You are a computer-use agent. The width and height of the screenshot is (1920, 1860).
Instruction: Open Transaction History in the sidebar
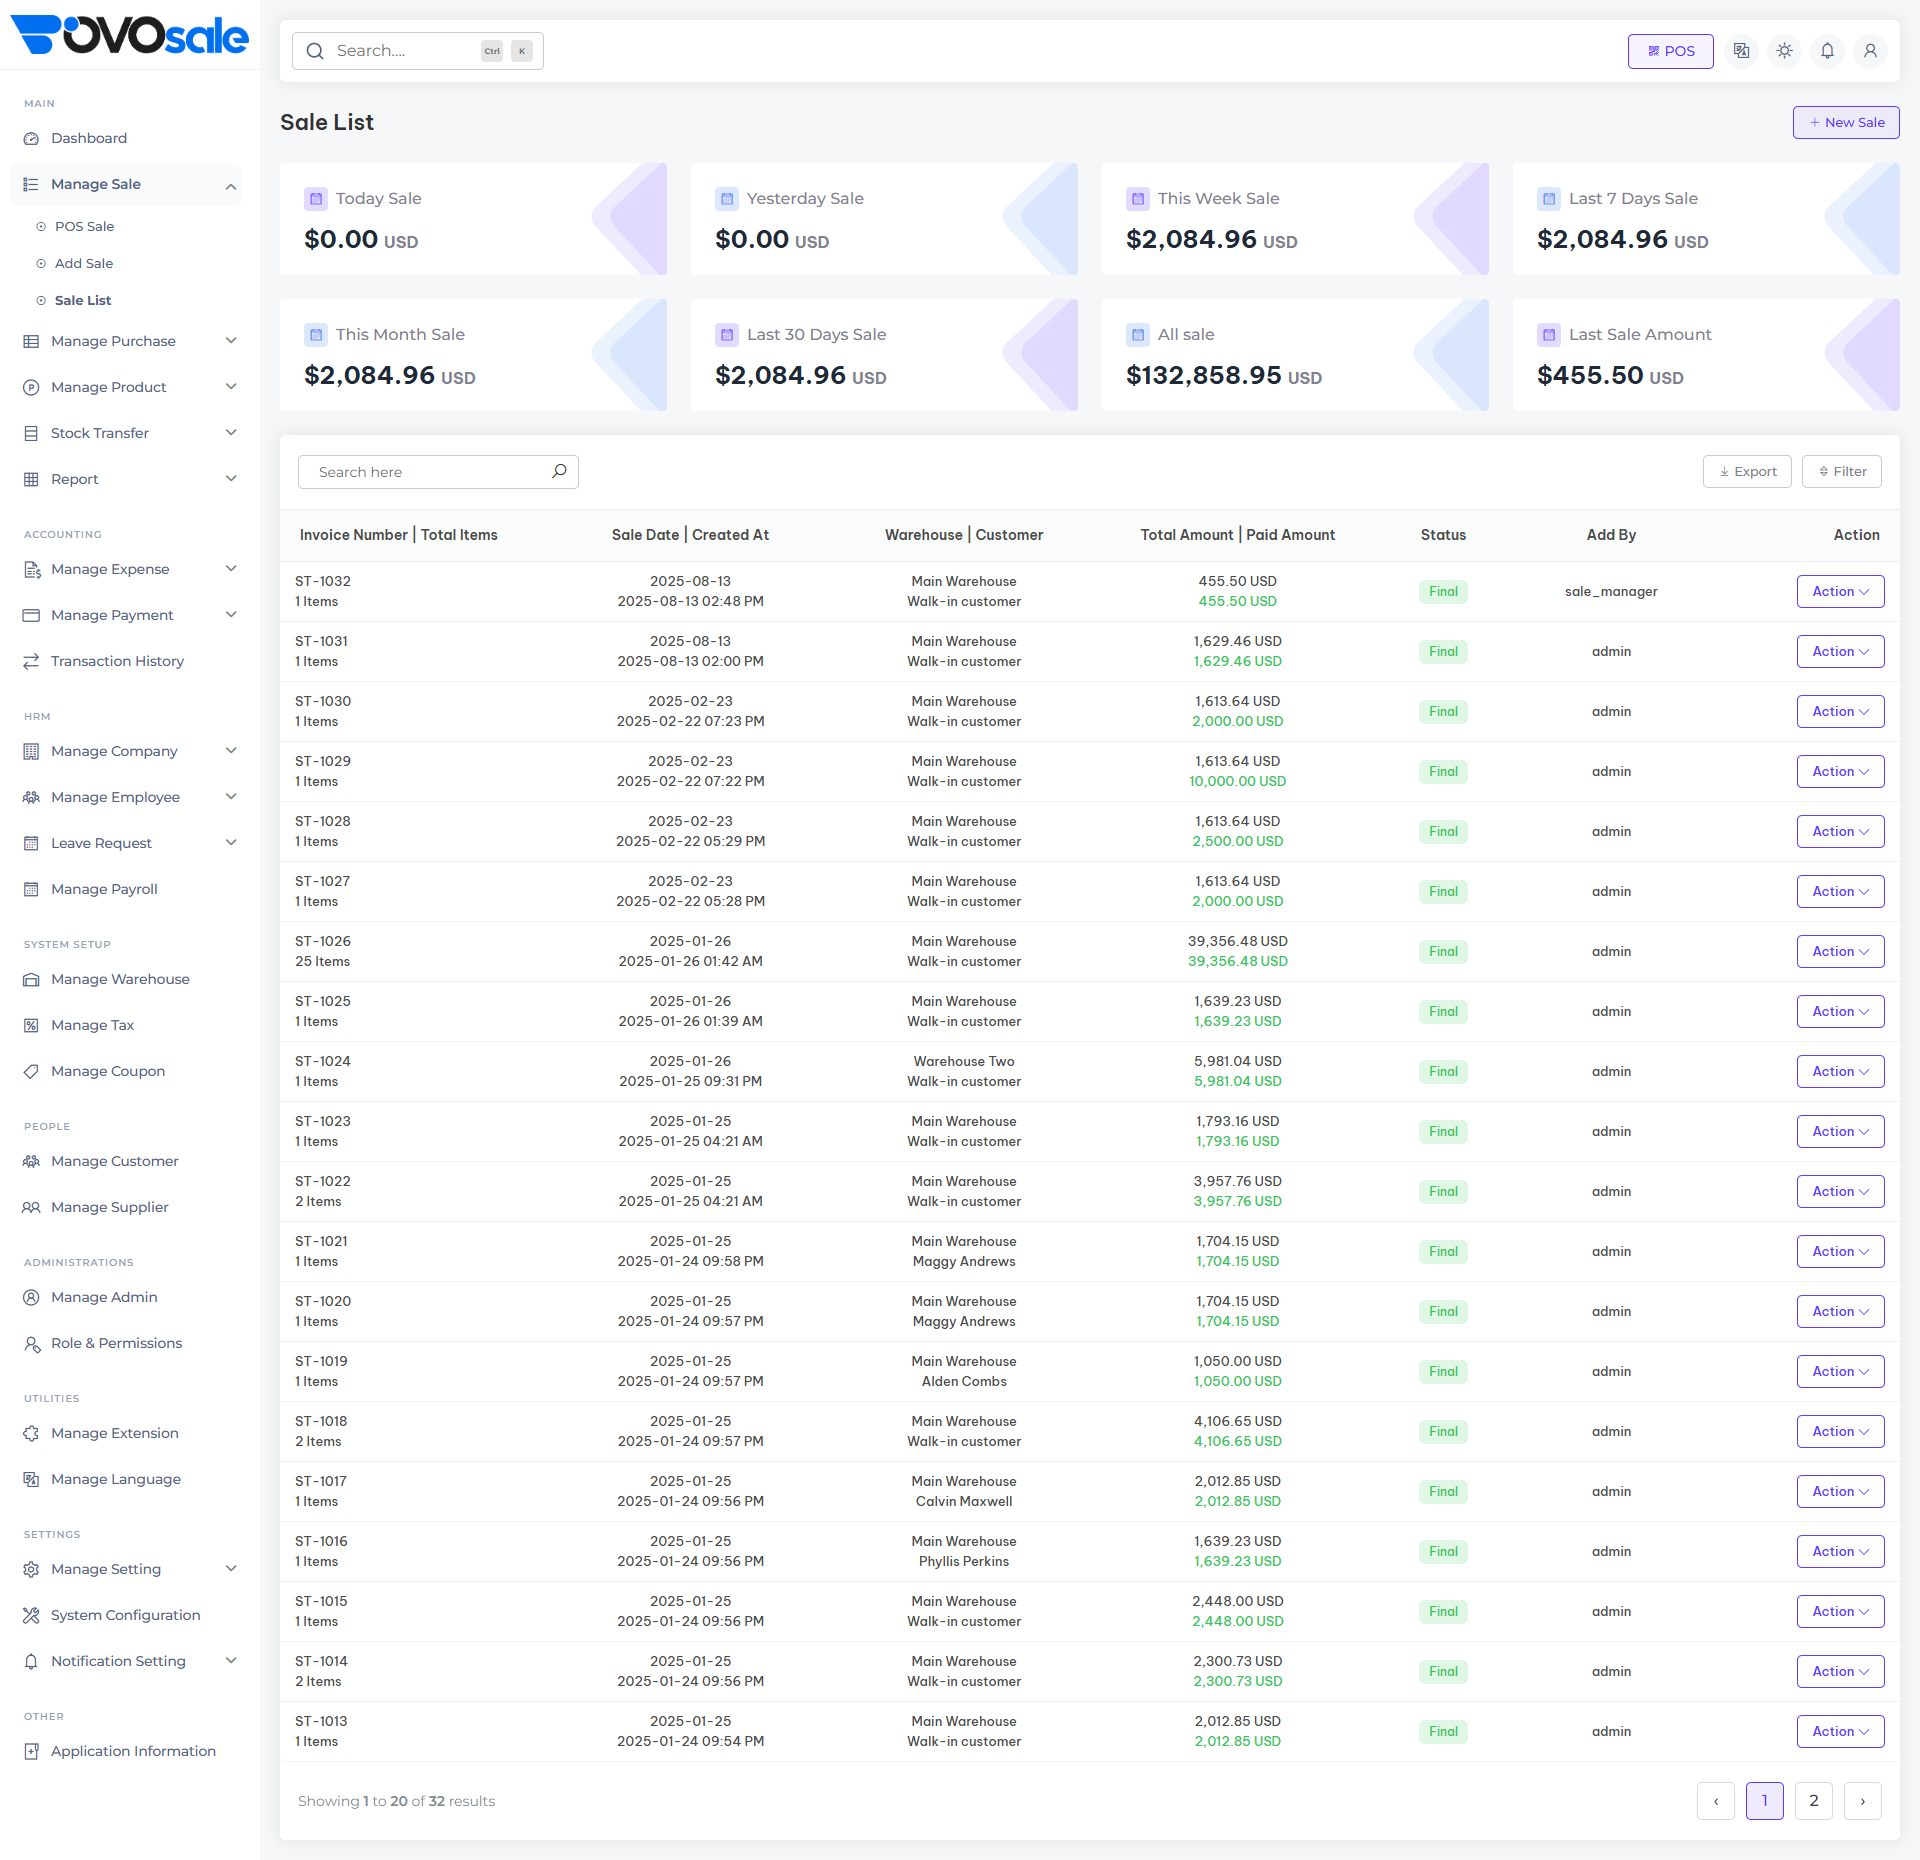[117, 661]
